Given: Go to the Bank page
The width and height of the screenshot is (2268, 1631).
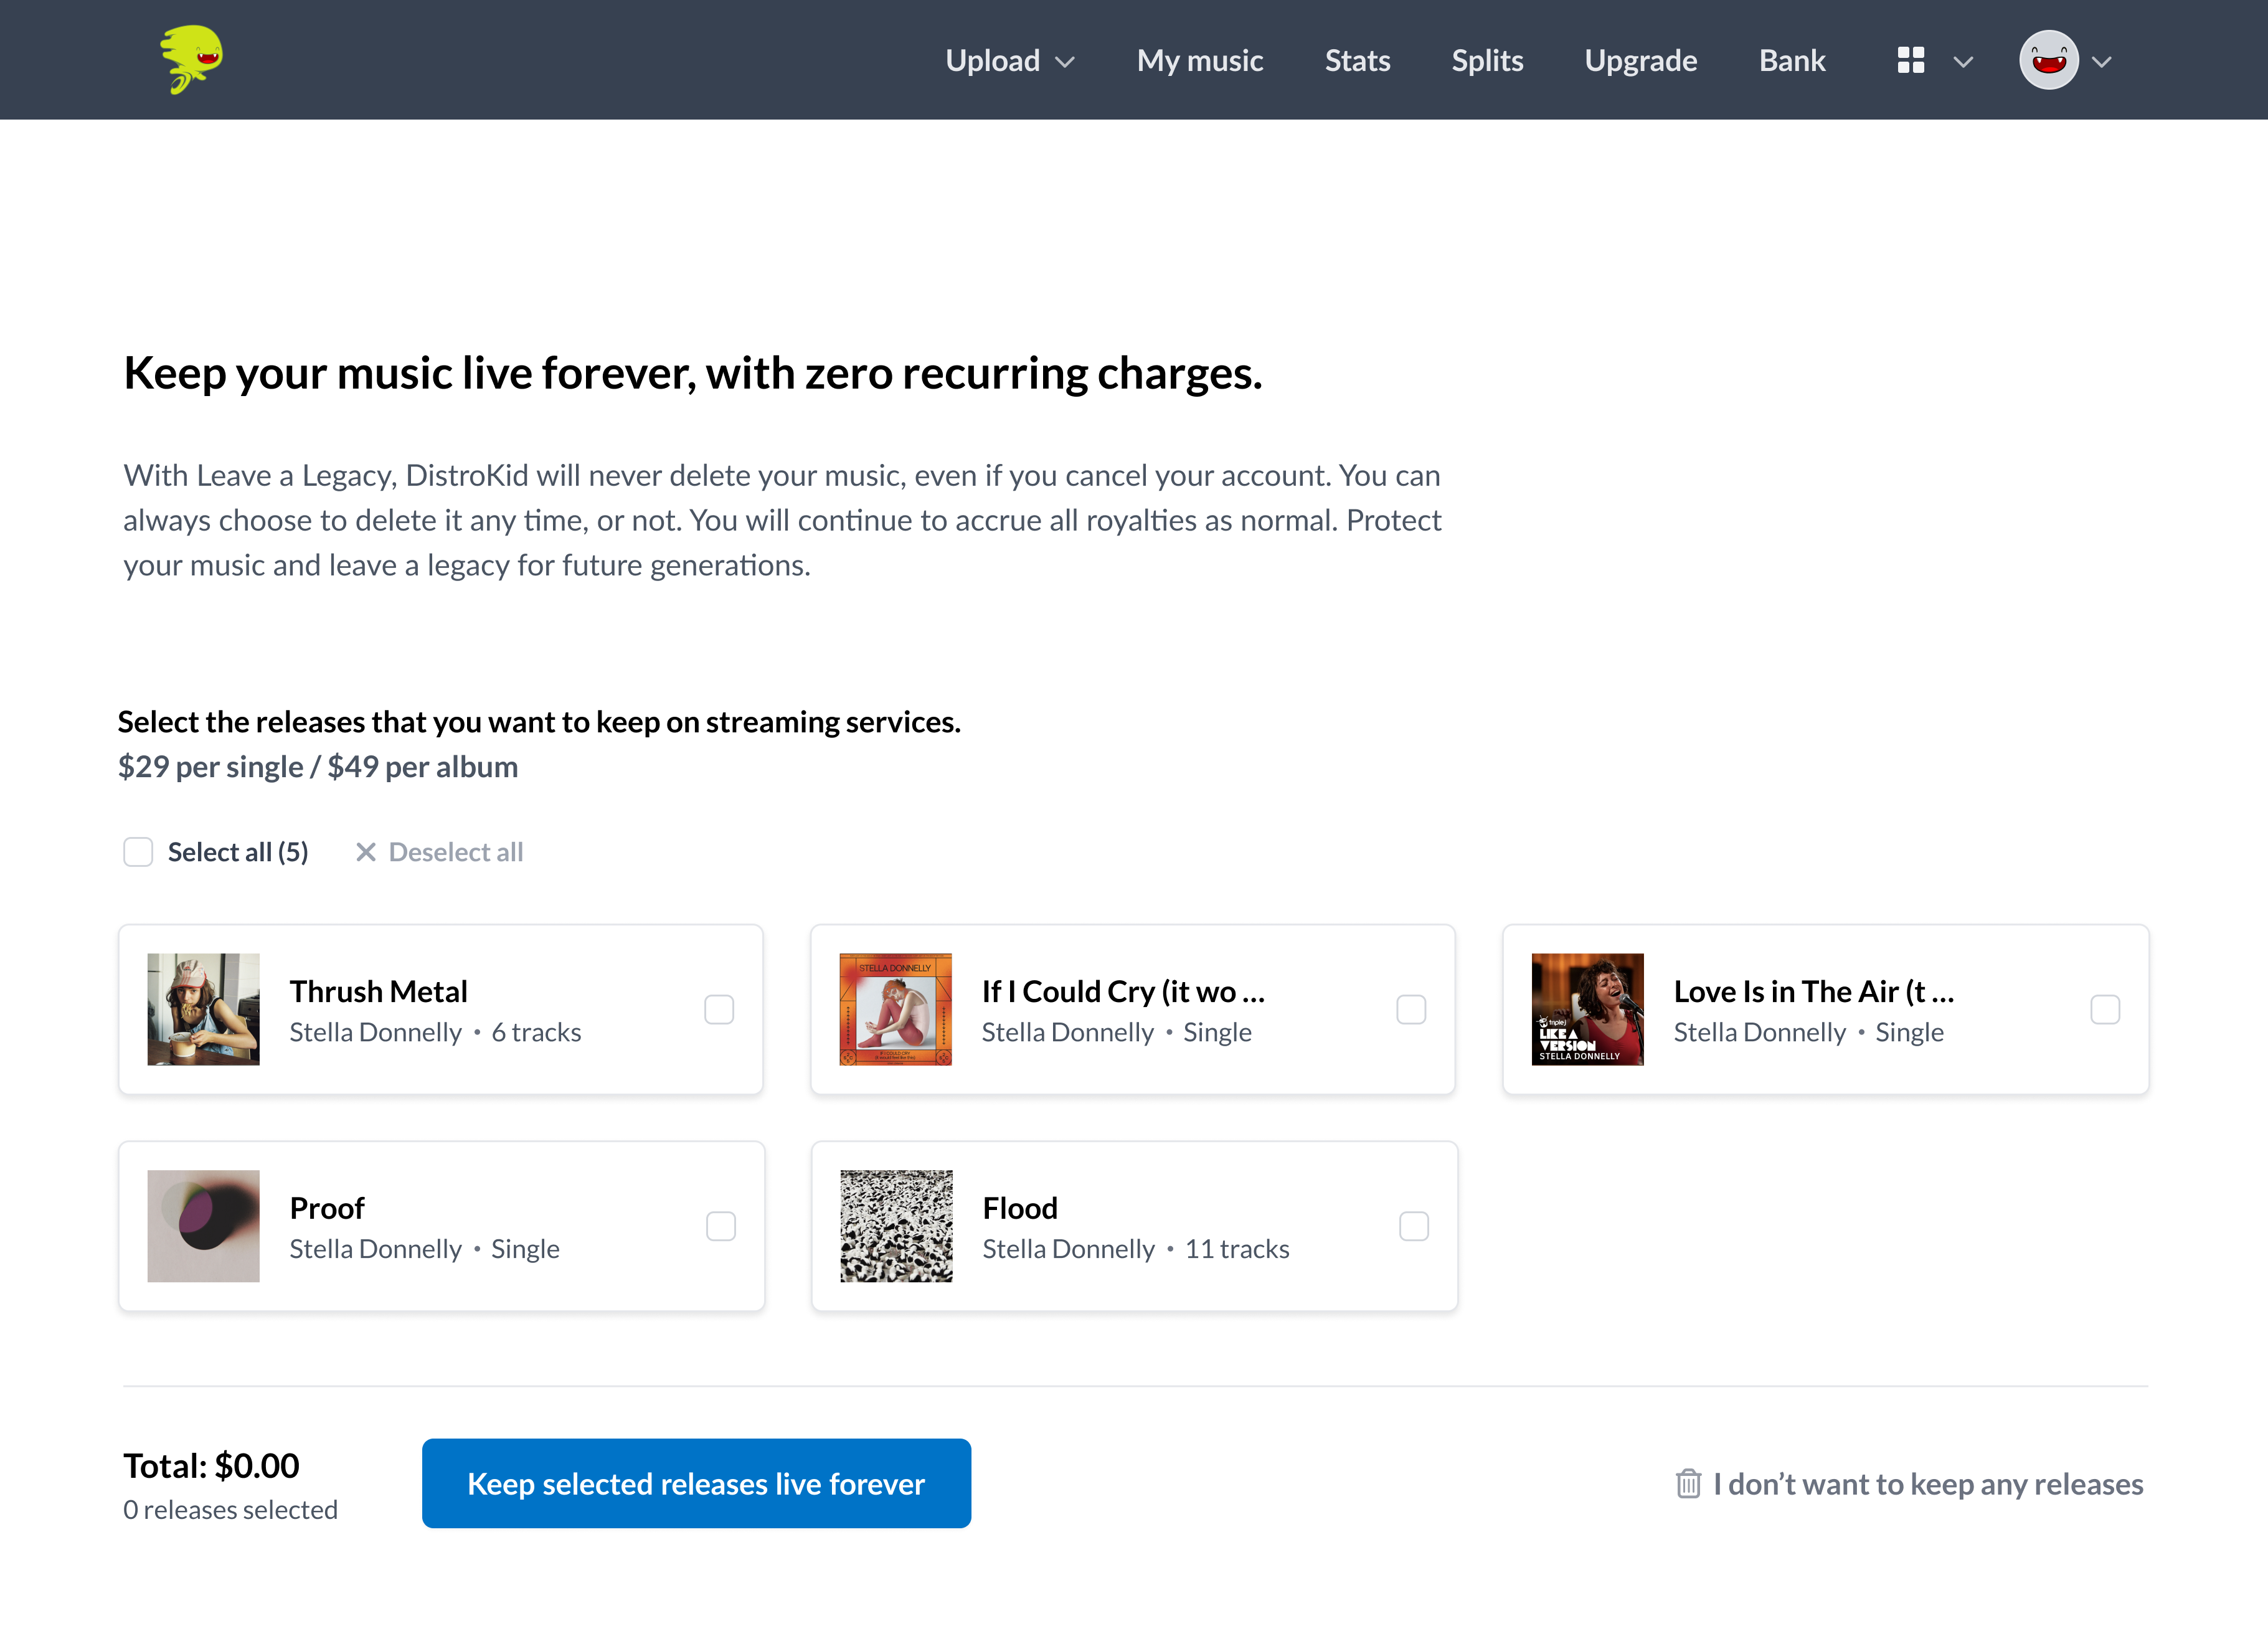Looking at the screenshot, I should (x=1792, y=61).
